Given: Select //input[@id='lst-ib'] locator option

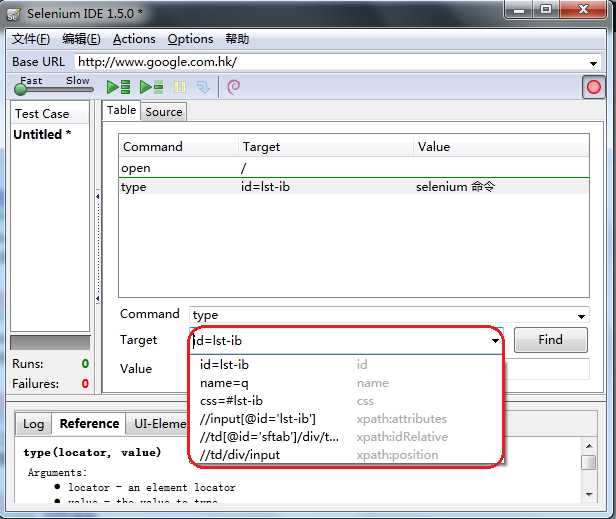Looking at the screenshot, I should tap(346, 419).
